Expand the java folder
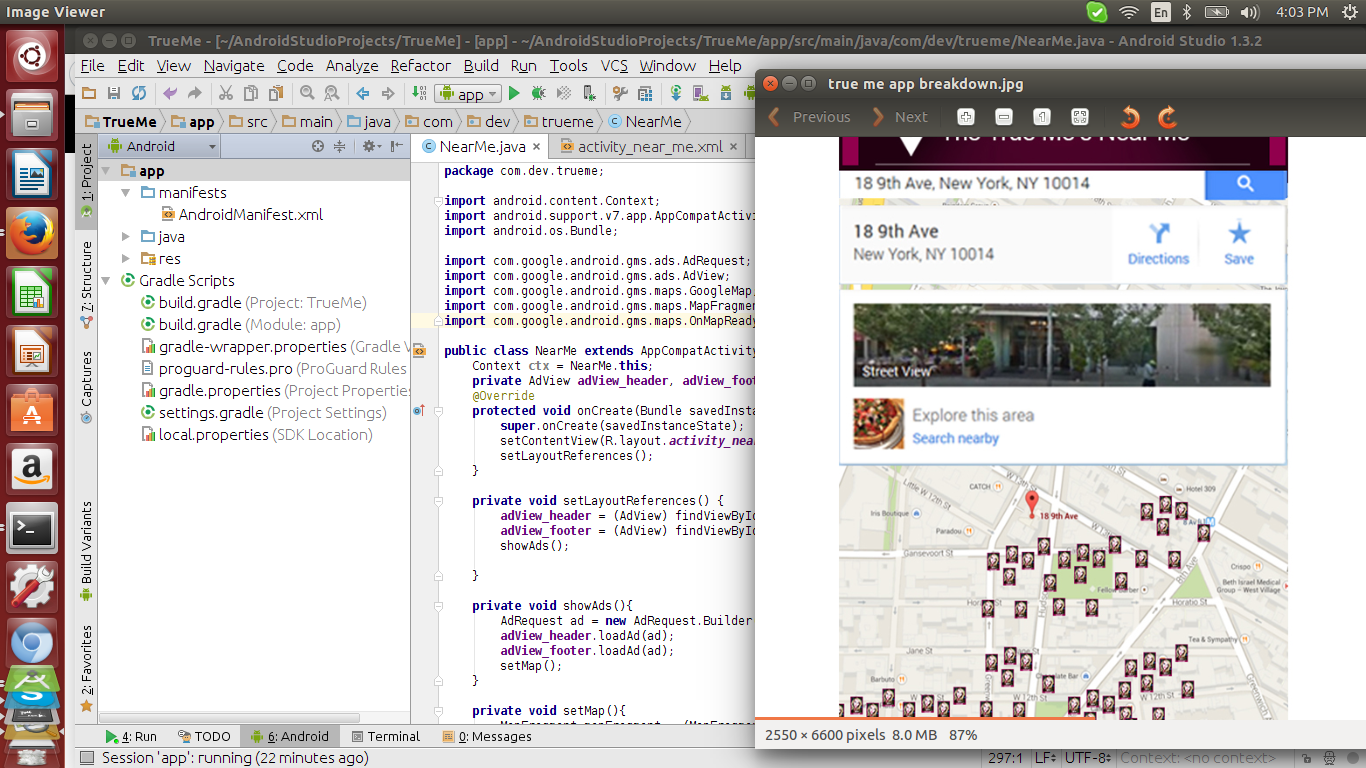This screenshot has height=768, width=1366. (126, 237)
